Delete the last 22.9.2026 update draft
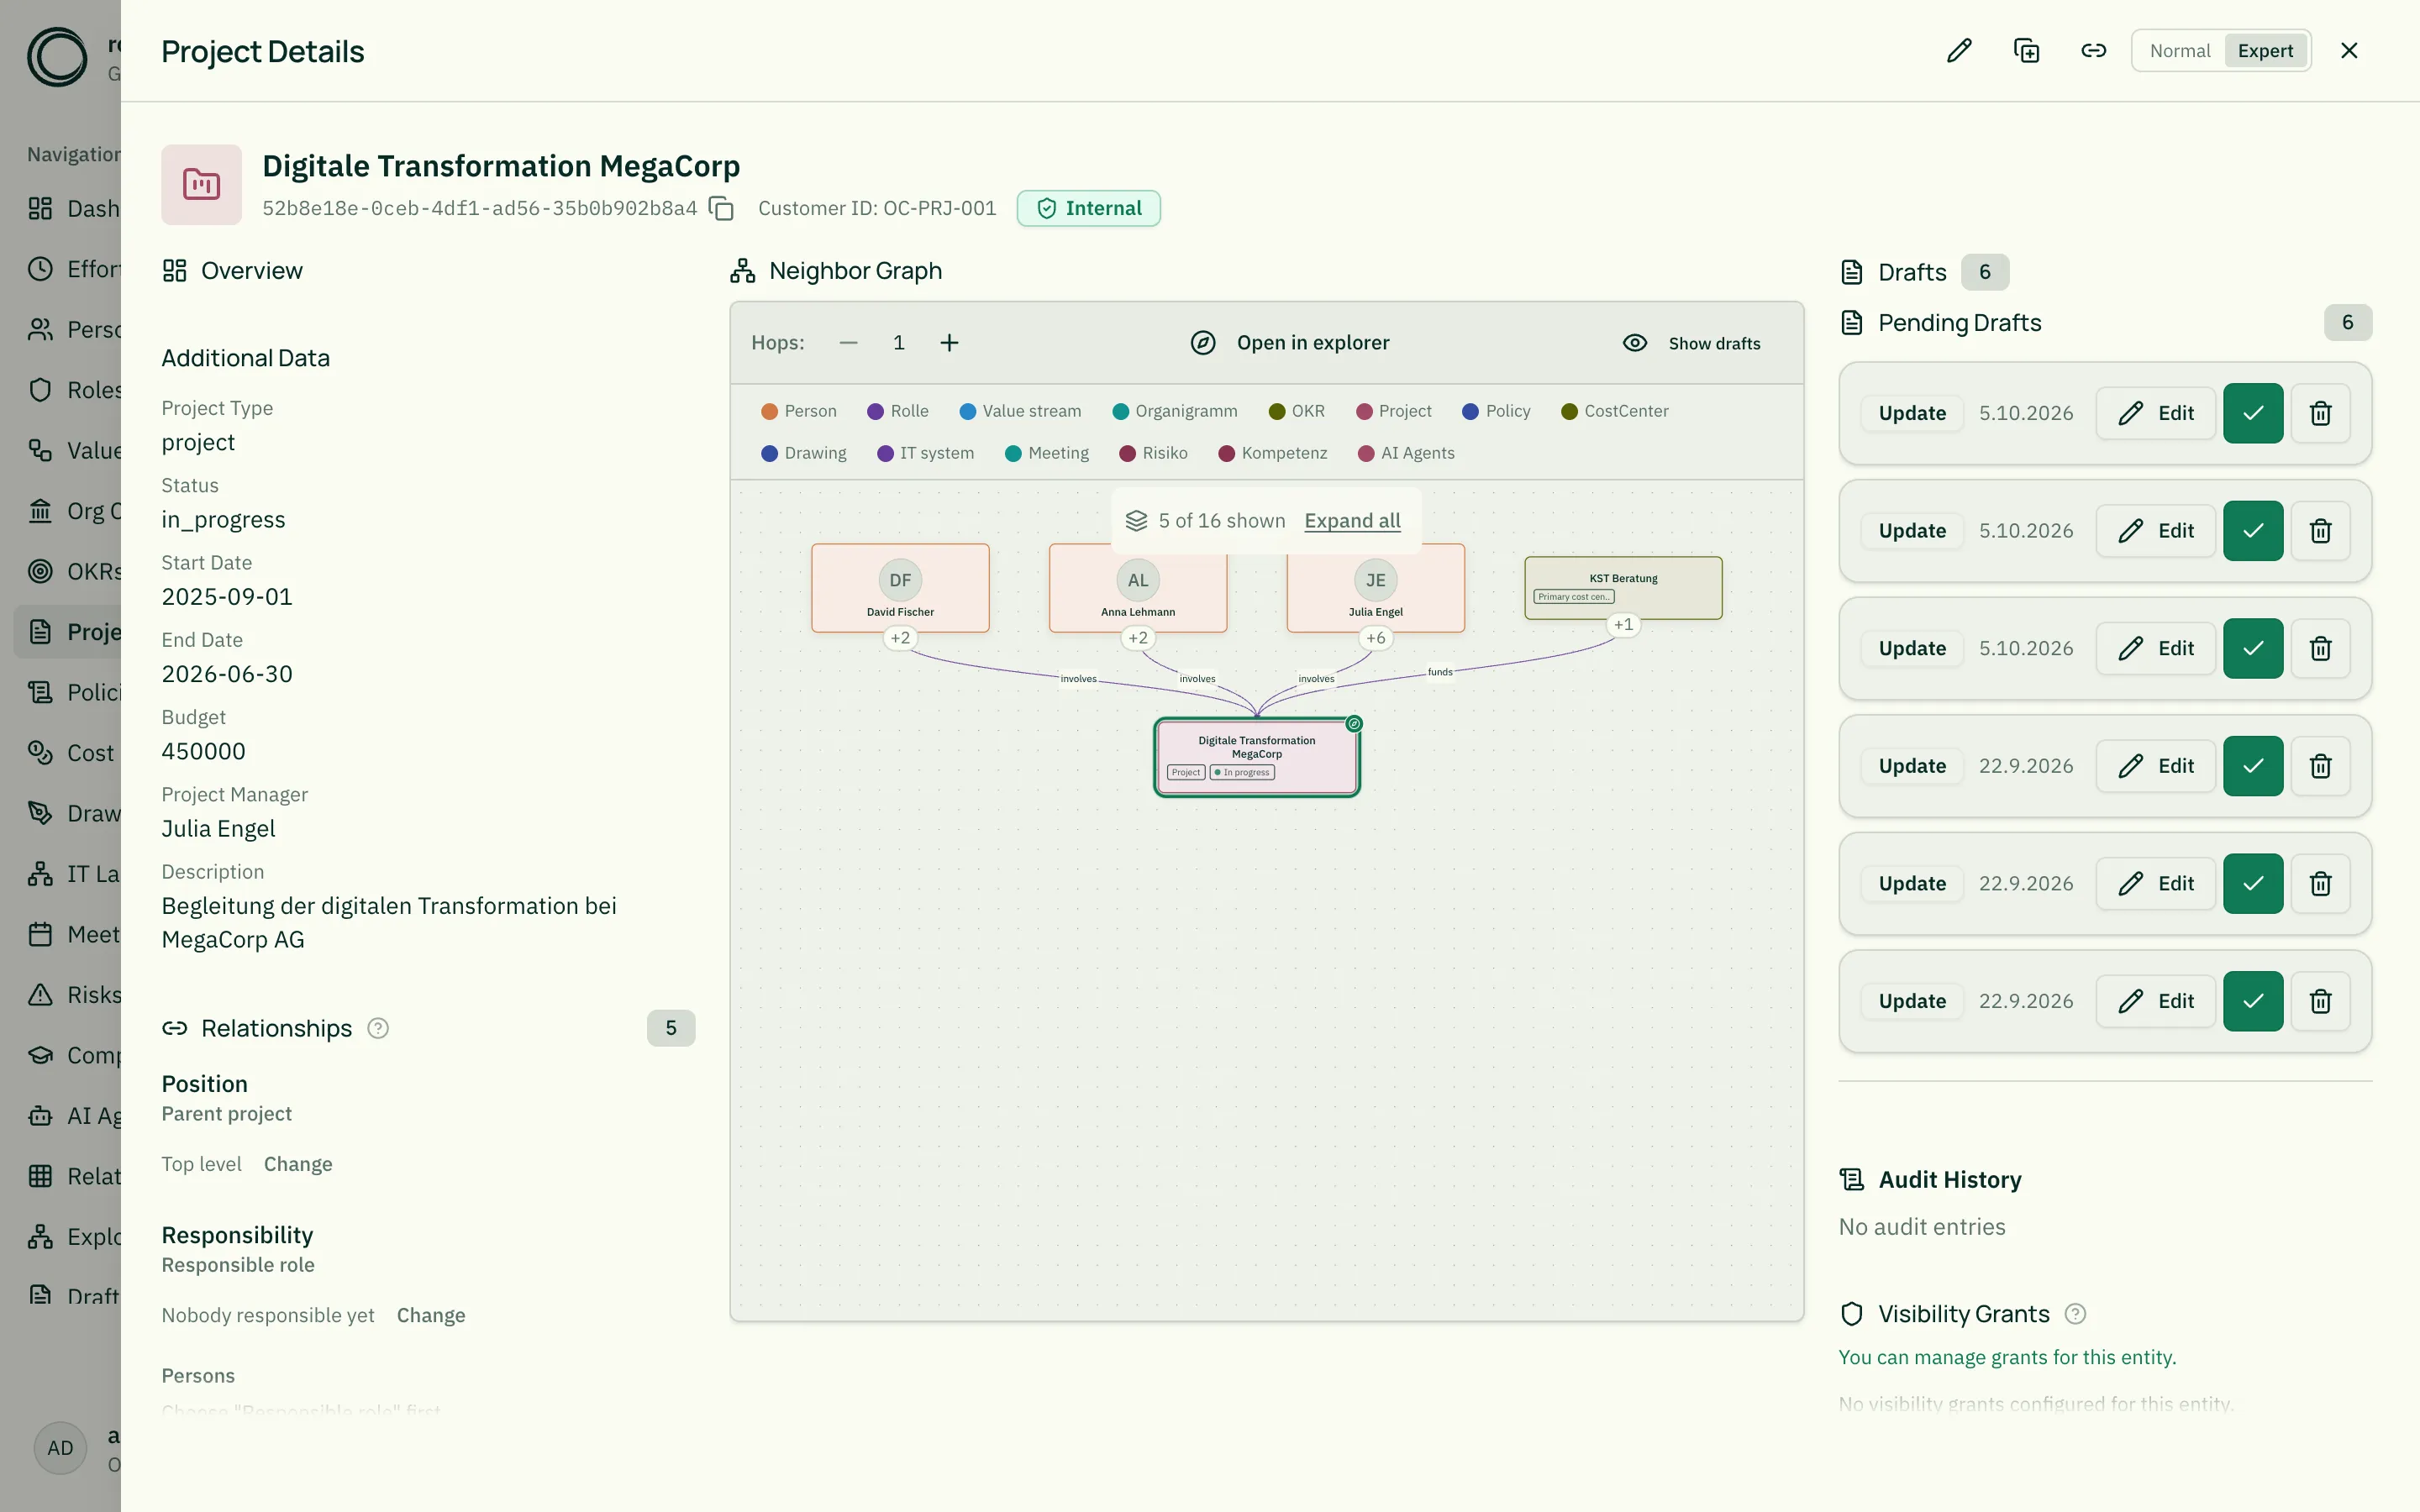This screenshot has height=1512, width=2420. tap(2320, 1001)
